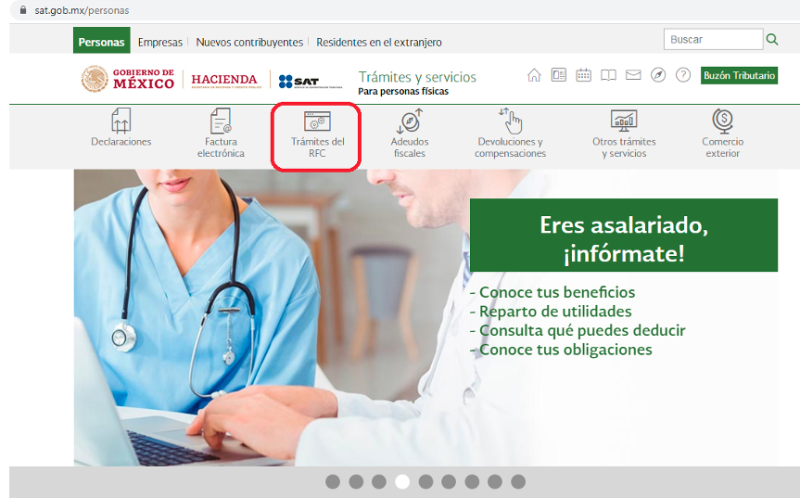Click the Buzón Tributario button

(739, 76)
